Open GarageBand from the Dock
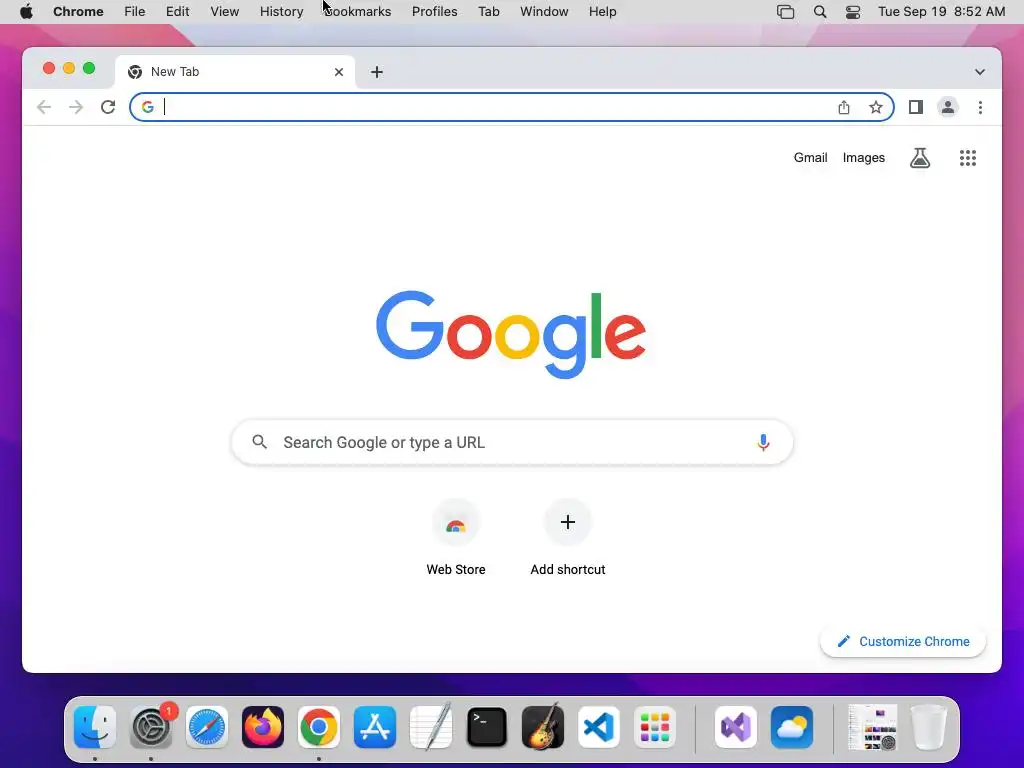The height and width of the screenshot is (768, 1024). coord(543,727)
